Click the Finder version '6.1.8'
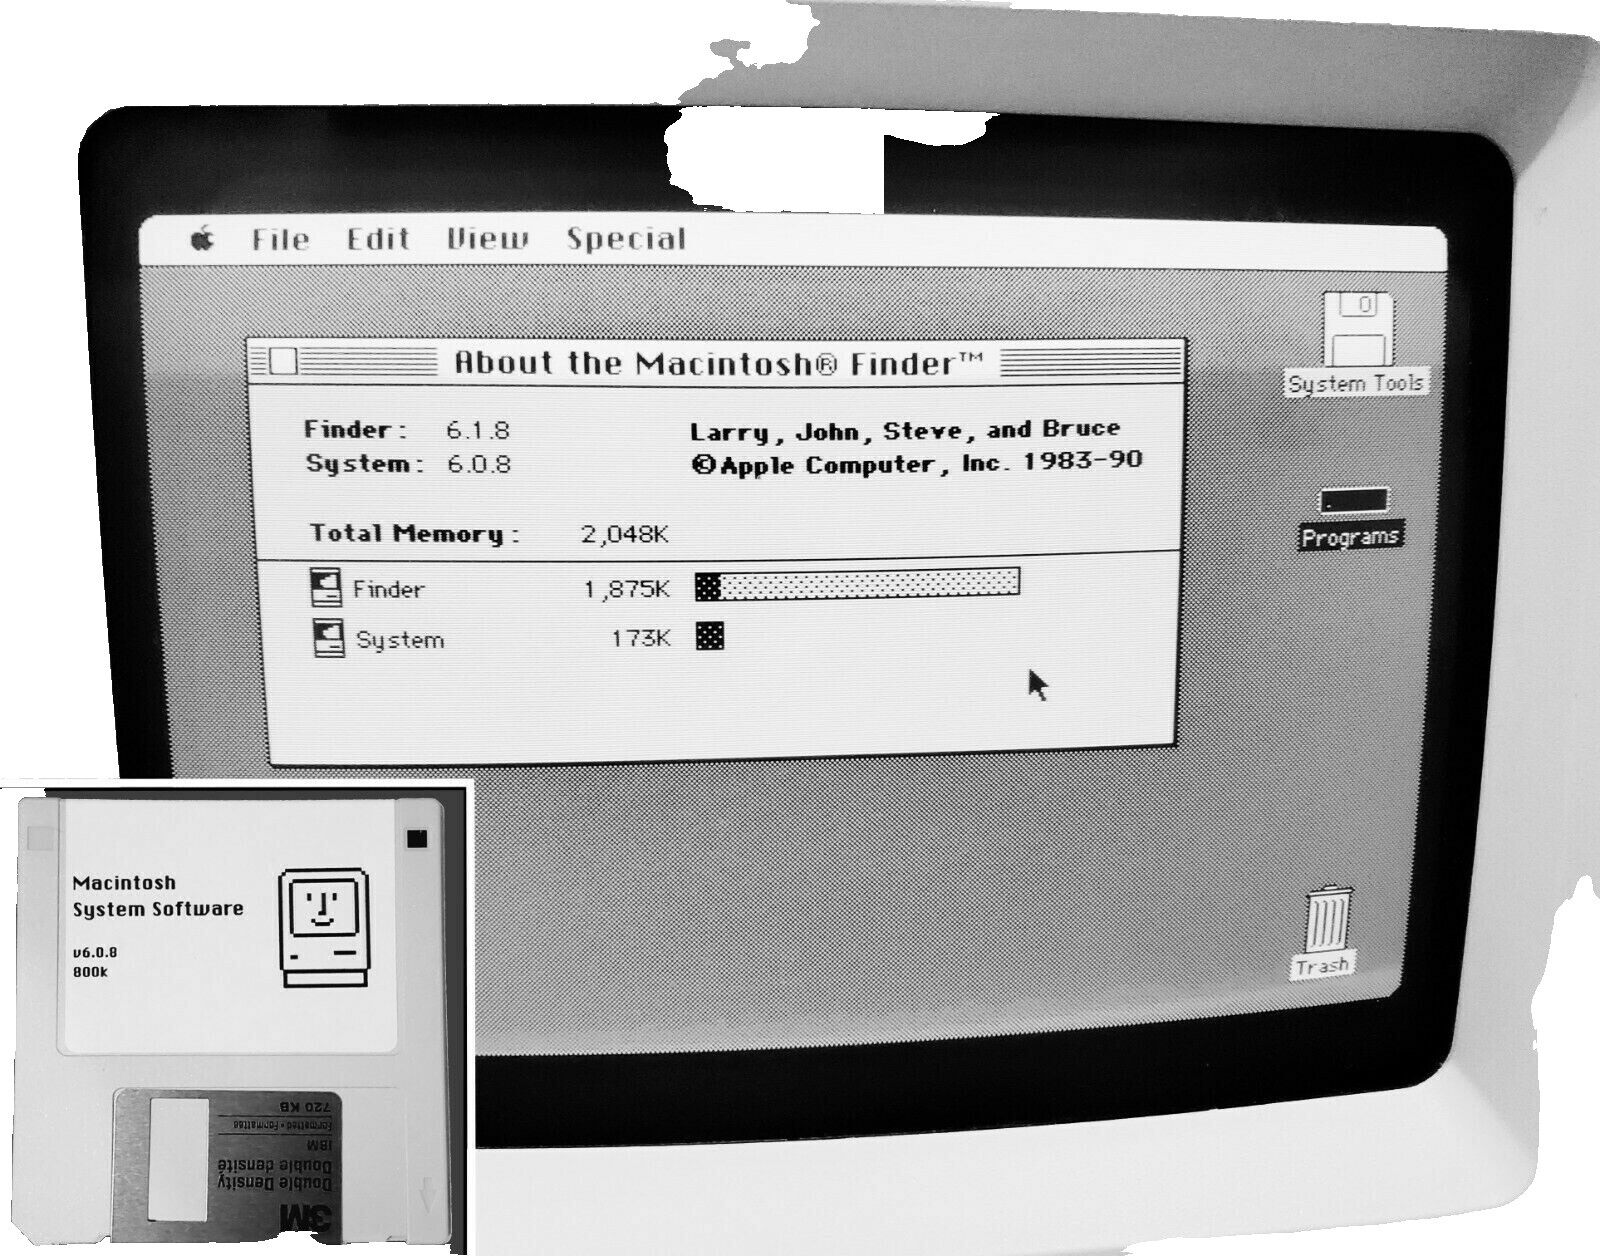 478,431
